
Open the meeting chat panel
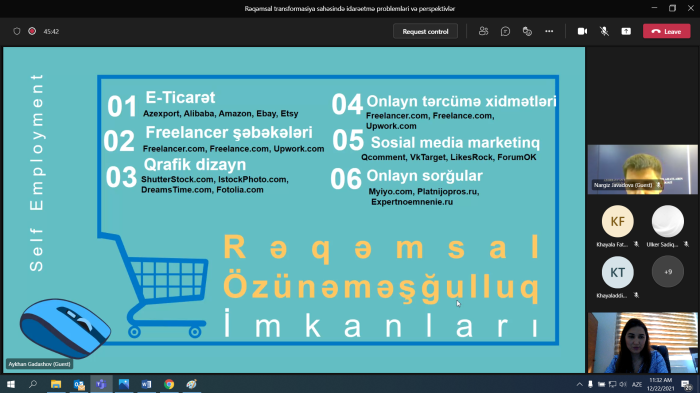505,31
